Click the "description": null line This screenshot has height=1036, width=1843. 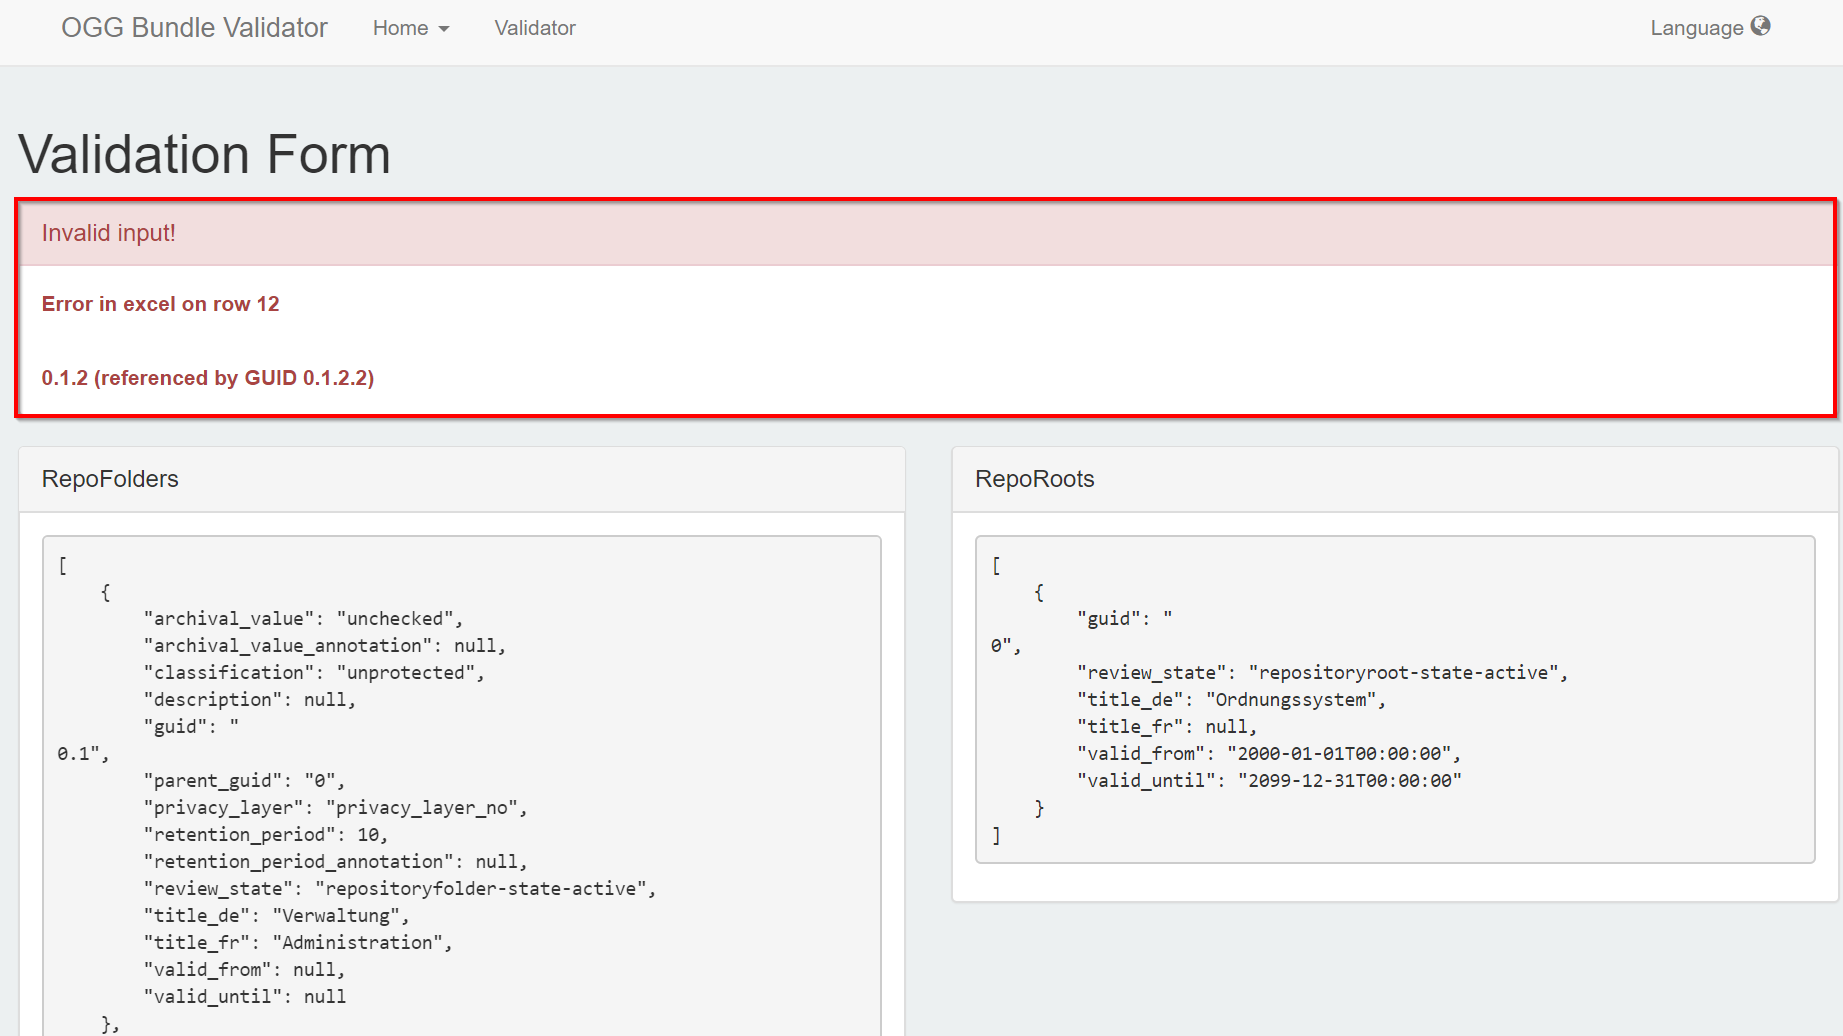click(x=250, y=700)
